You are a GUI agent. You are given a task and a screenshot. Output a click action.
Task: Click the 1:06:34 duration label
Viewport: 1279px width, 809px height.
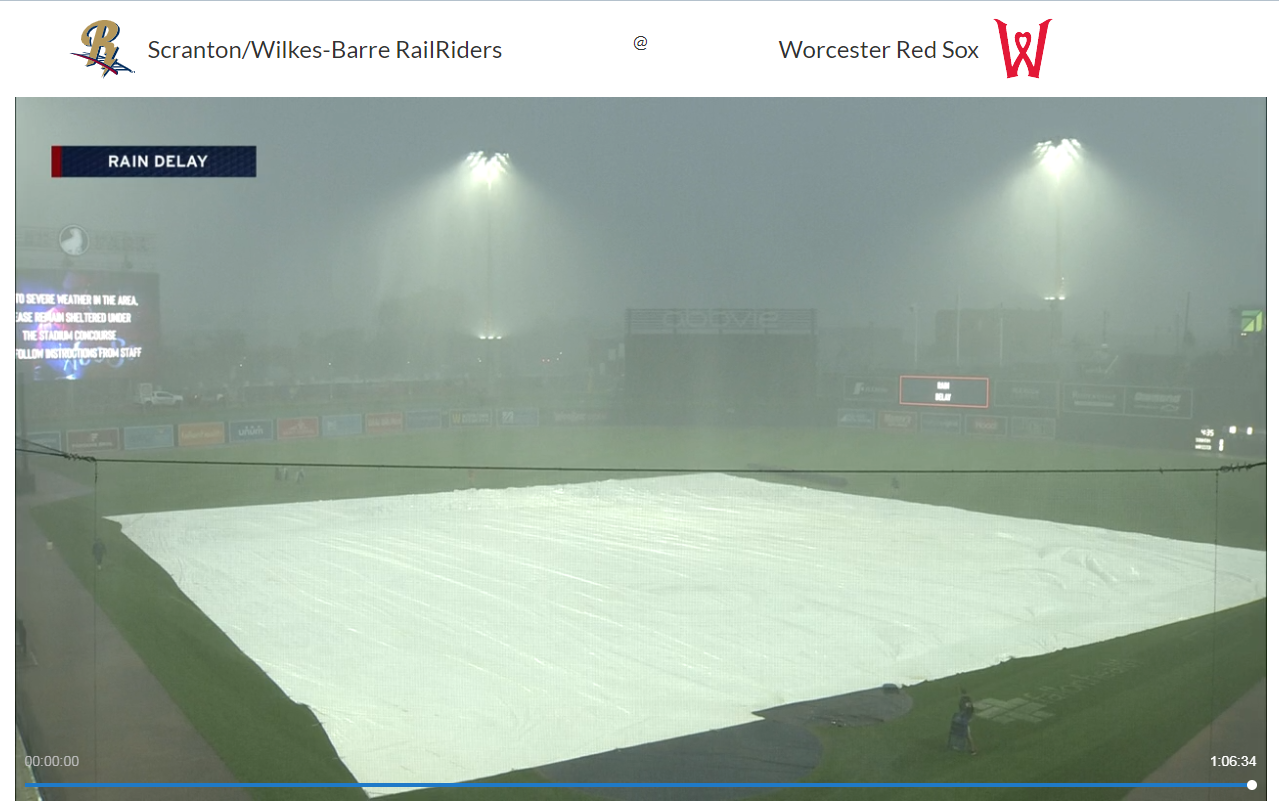(1233, 761)
